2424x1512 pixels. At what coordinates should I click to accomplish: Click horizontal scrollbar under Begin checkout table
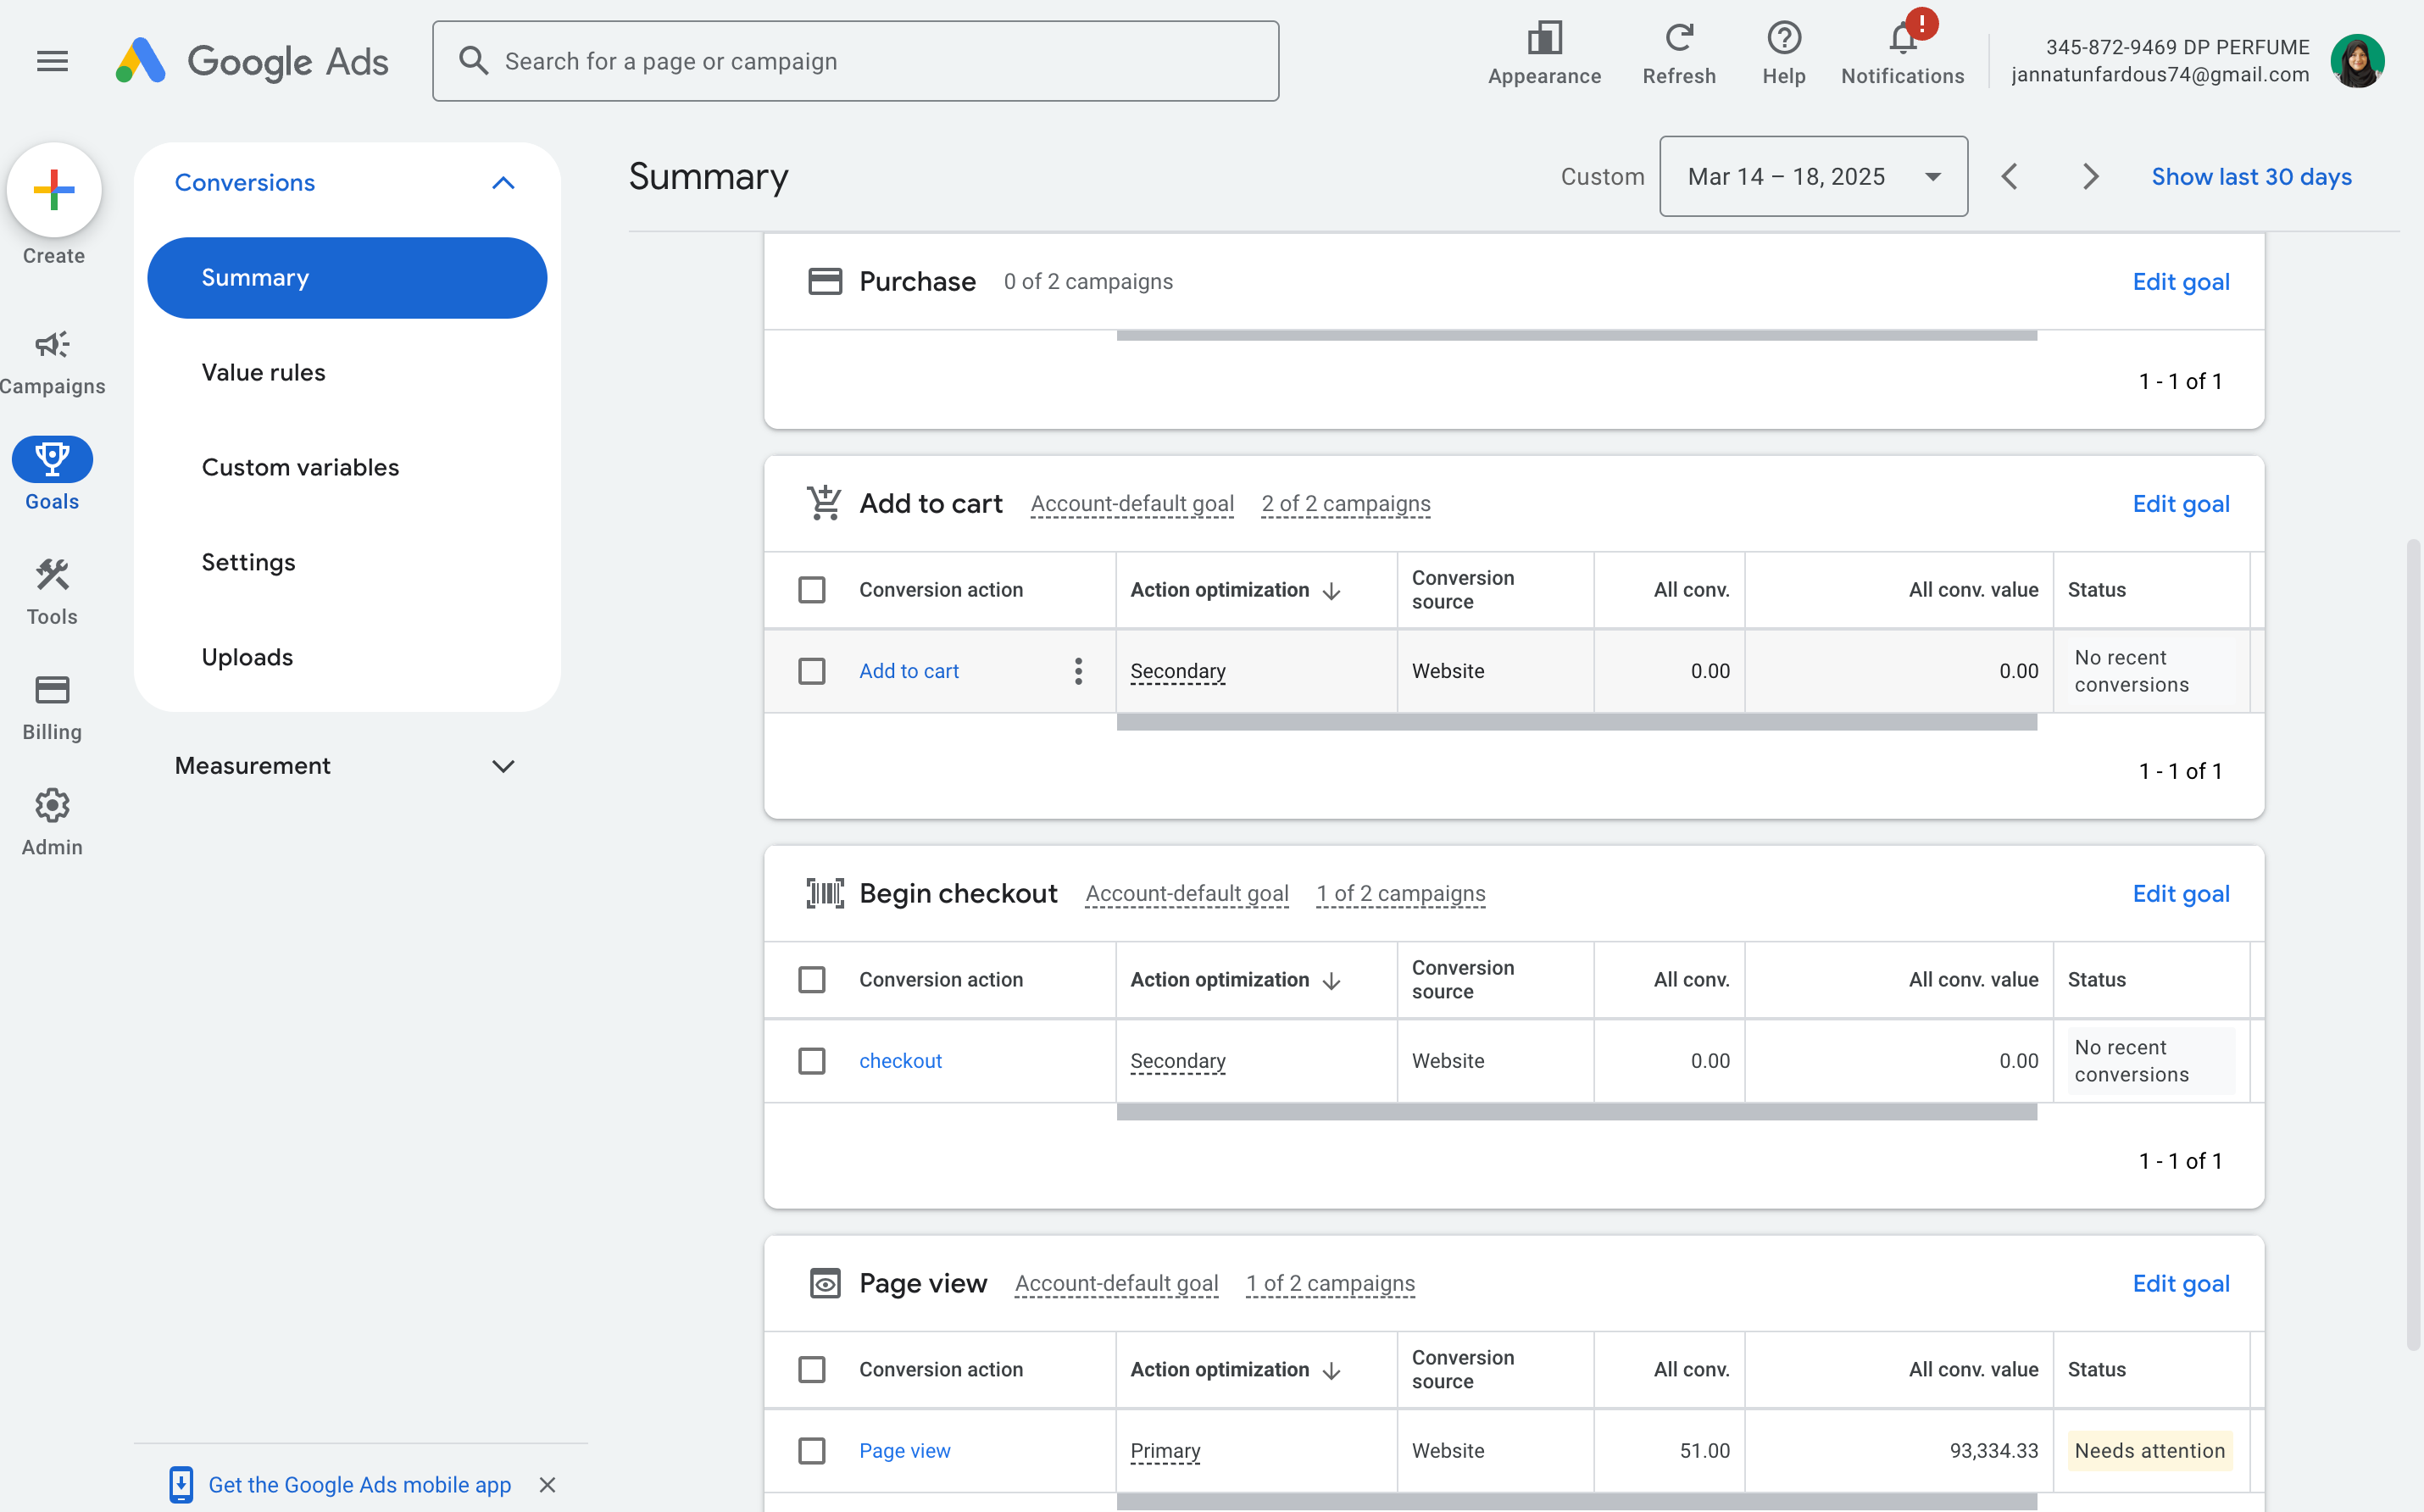coord(1576,1112)
